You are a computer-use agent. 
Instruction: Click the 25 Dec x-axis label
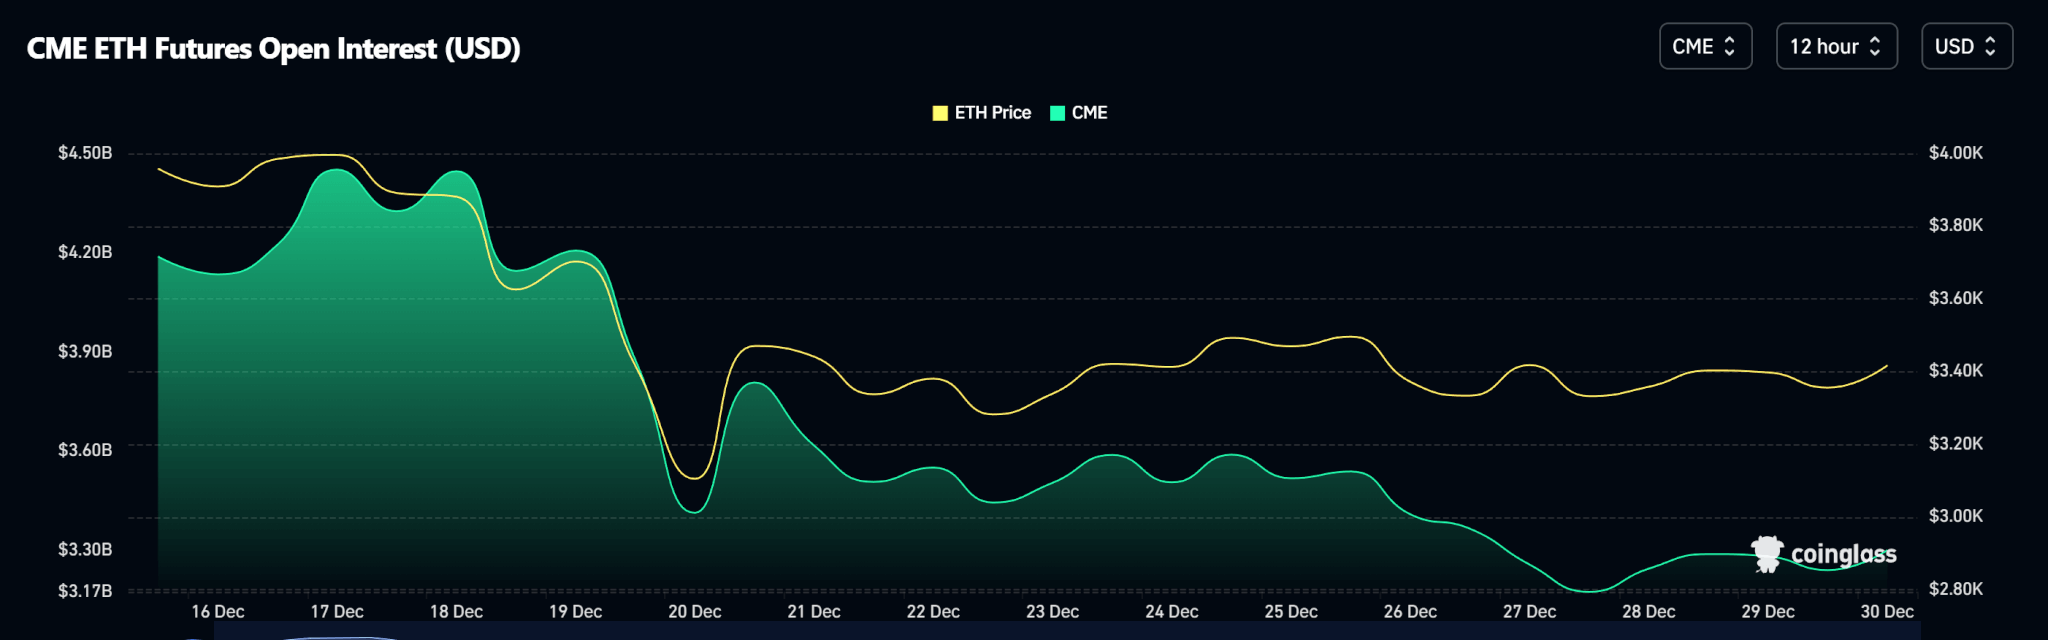[x=1290, y=611]
